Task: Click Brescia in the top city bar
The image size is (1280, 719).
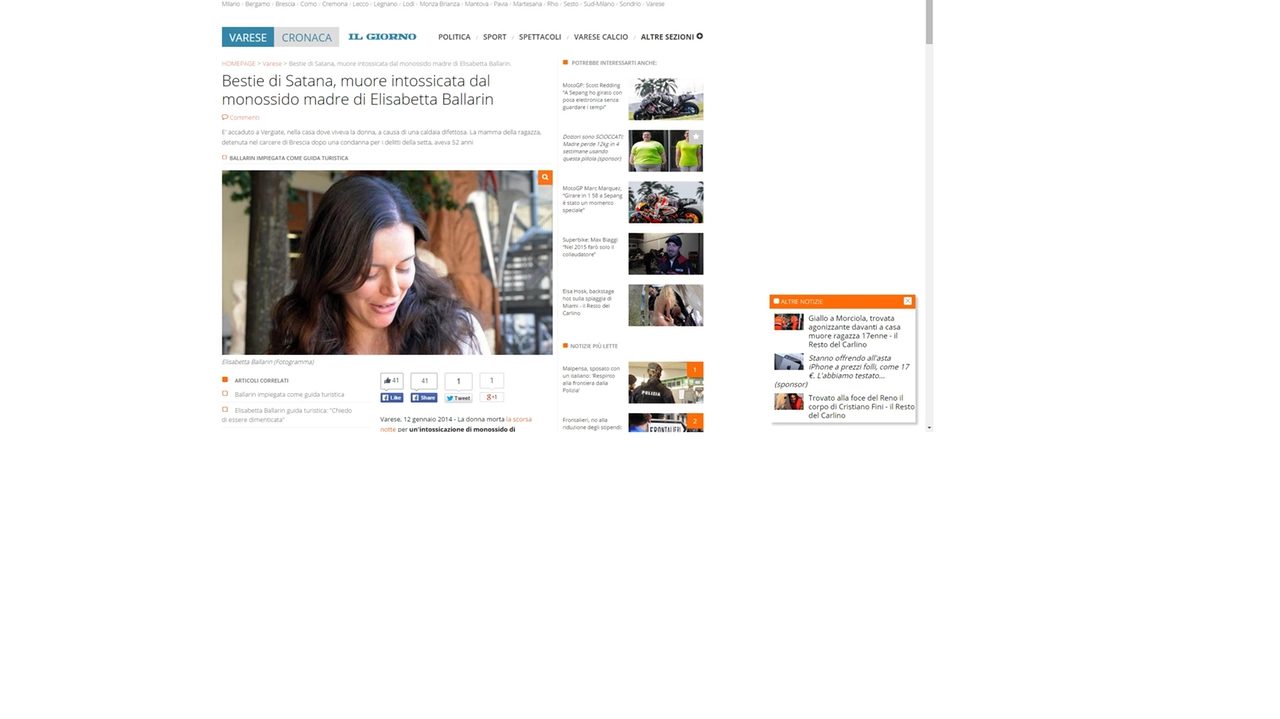Action: 285,4
